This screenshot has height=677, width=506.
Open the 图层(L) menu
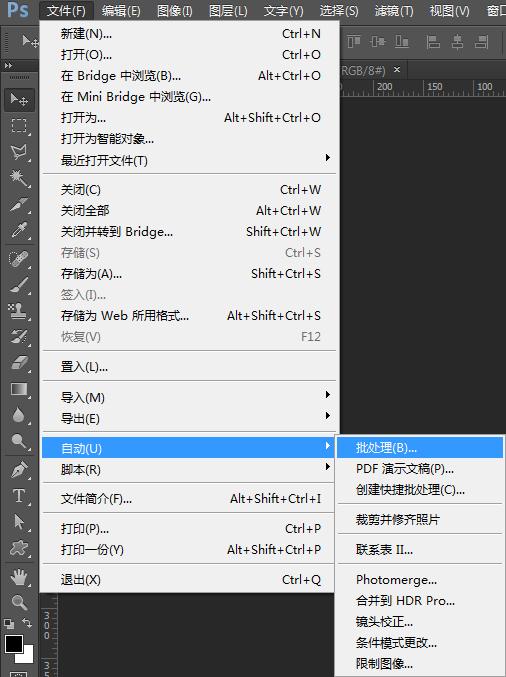pos(228,10)
